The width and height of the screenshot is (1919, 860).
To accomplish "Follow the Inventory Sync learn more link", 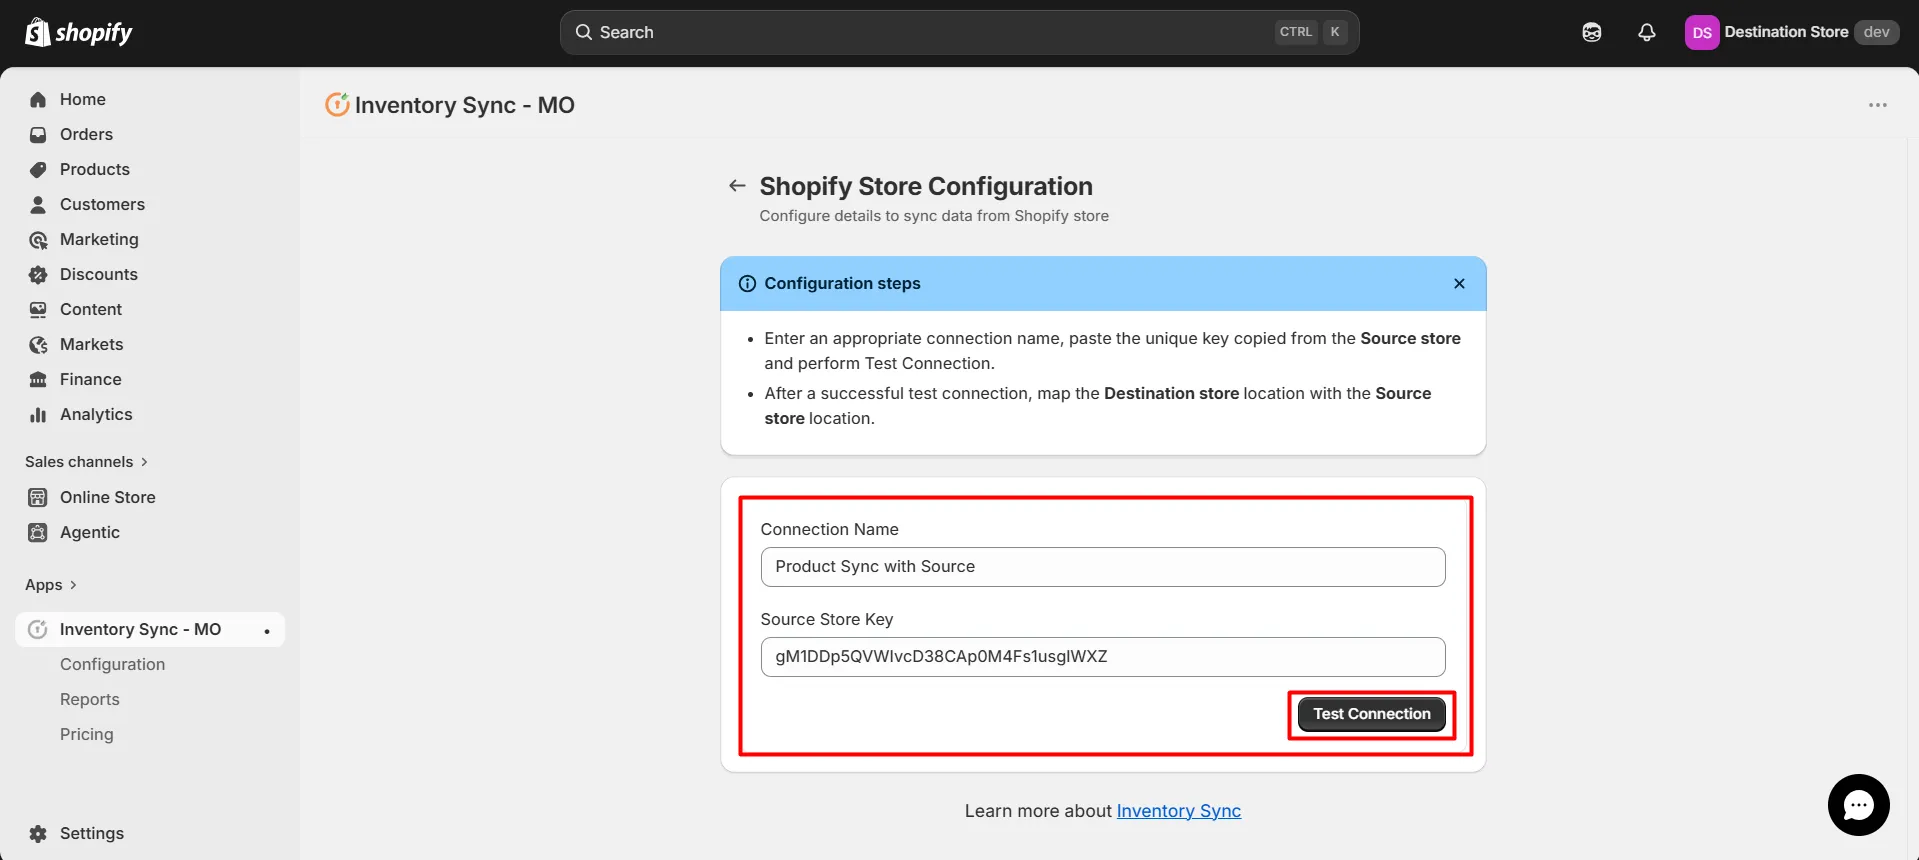I will point(1178,811).
